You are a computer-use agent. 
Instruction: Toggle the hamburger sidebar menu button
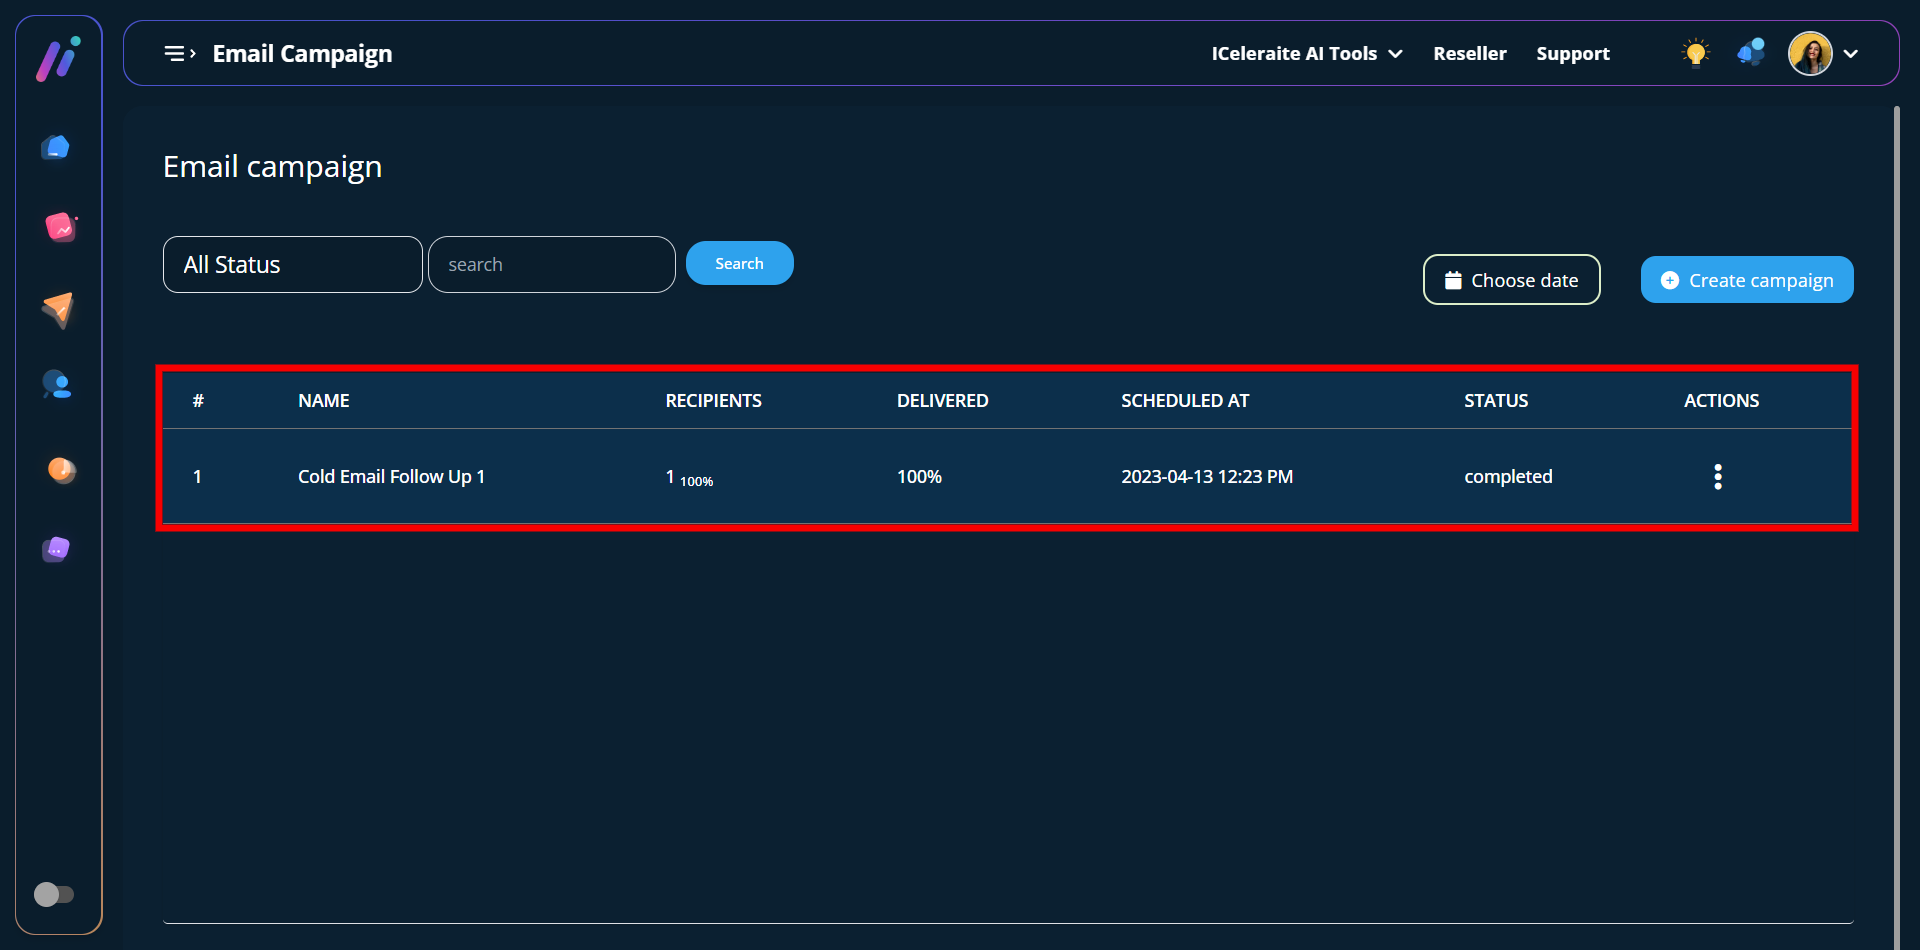(179, 54)
